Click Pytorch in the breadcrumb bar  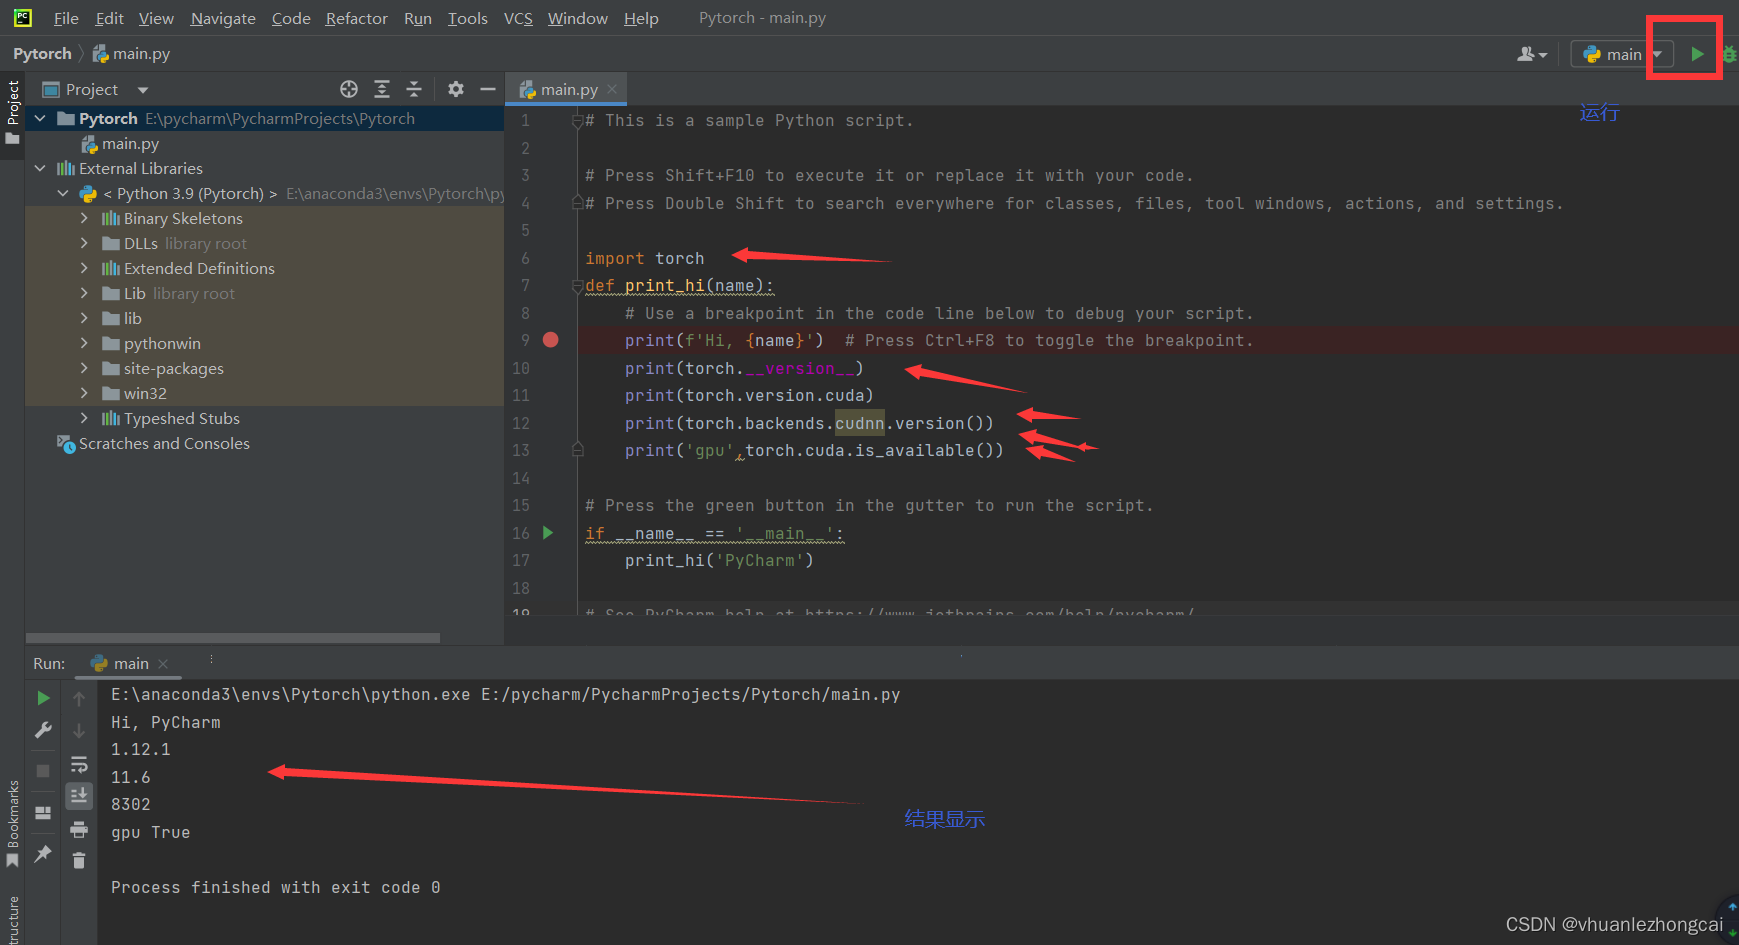click(42, 54)
